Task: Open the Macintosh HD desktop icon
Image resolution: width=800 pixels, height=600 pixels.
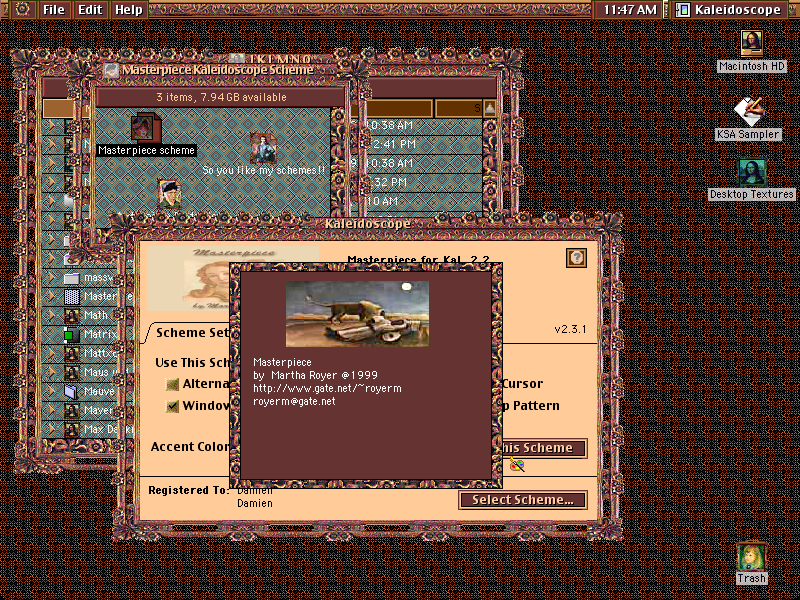Action: coord(752,43)
